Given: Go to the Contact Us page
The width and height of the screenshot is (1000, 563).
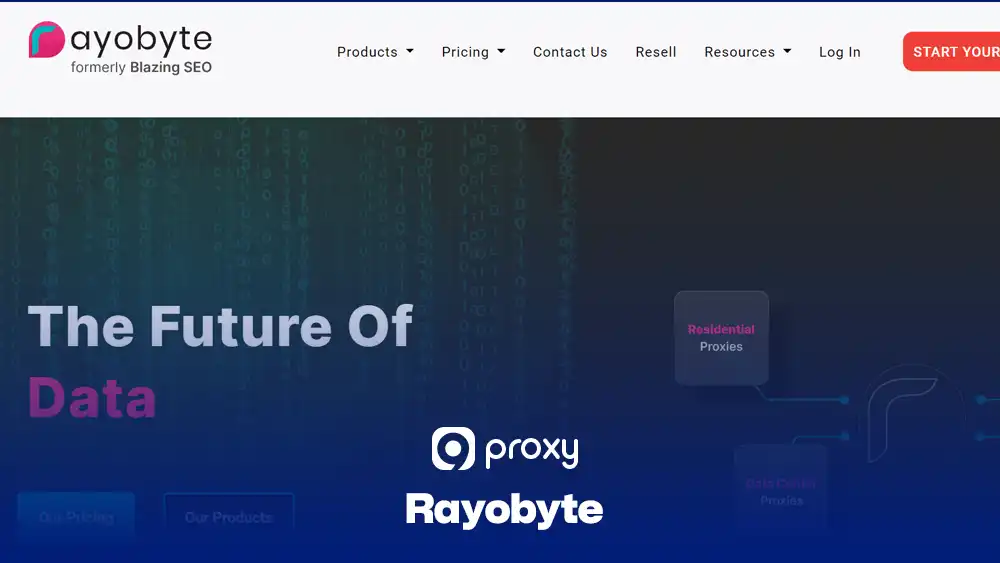Looking at the screenshot, I should tap(570, 52).
